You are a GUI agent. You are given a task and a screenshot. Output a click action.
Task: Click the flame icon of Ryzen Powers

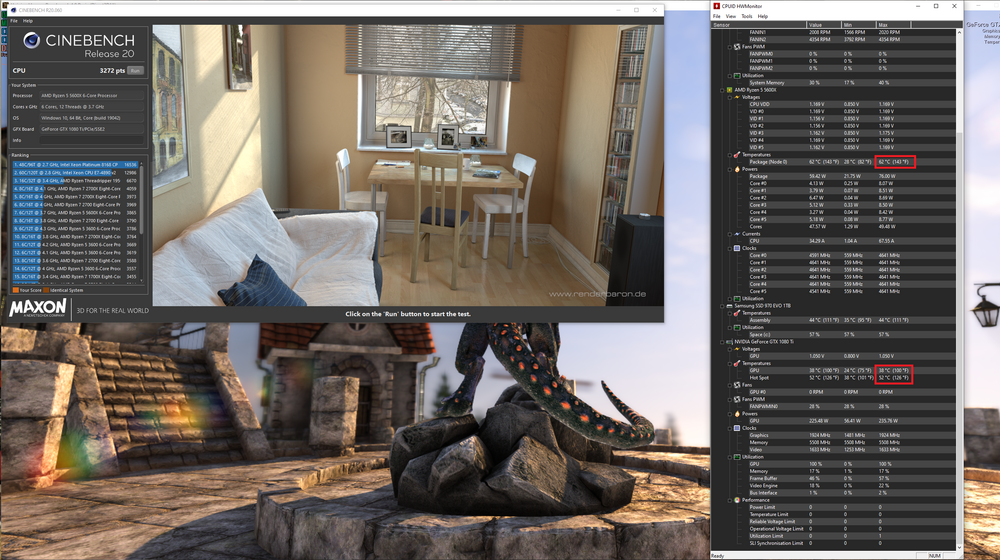pos(737,169)
